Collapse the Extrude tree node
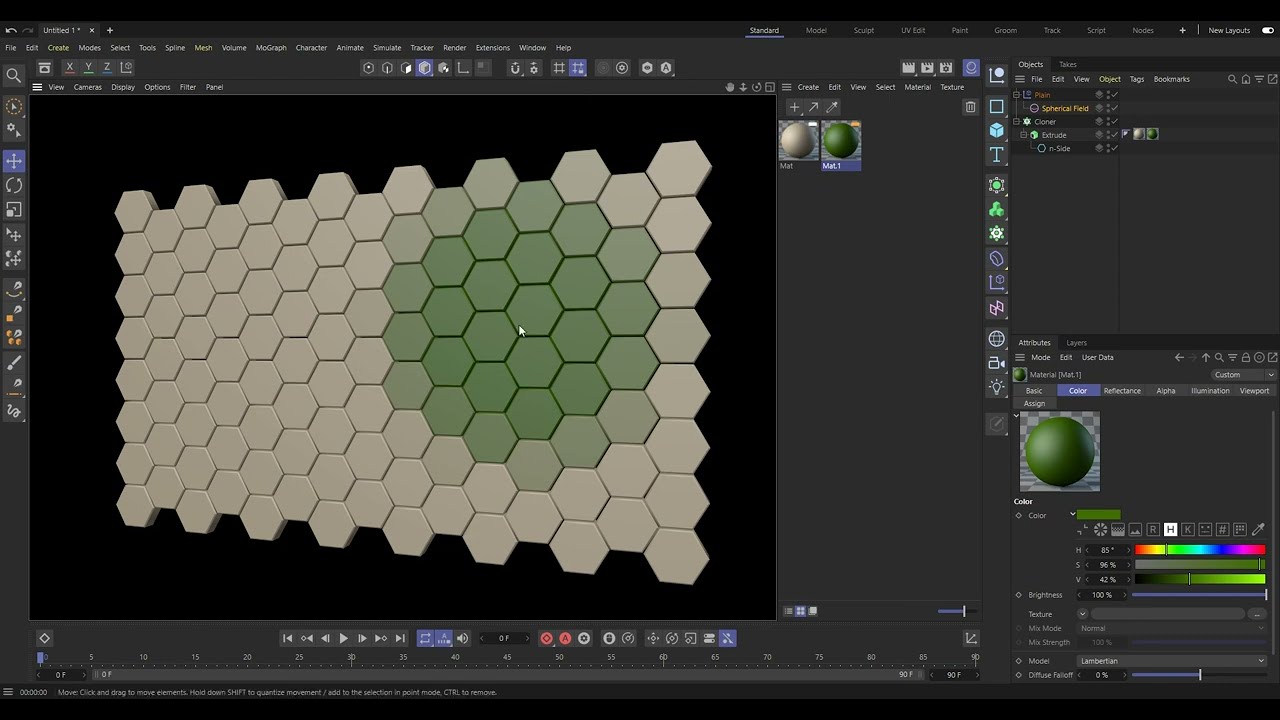This screenshot has height=720, width=1280. (1024, 134)
